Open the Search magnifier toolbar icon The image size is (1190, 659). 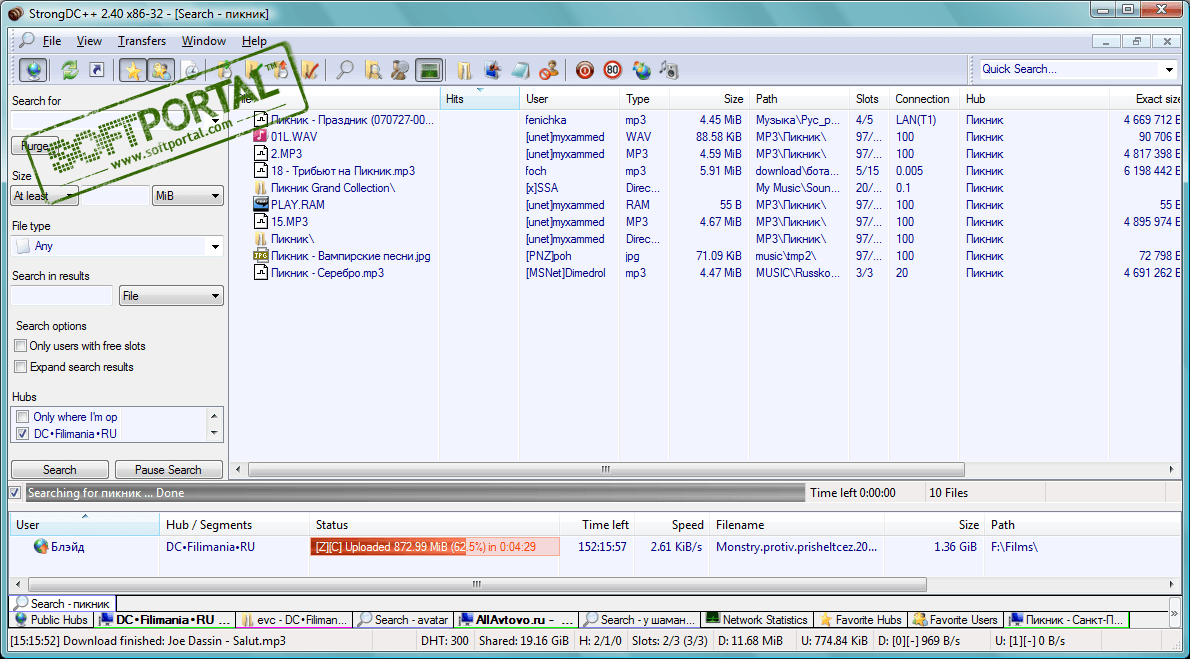click(345, 70)
